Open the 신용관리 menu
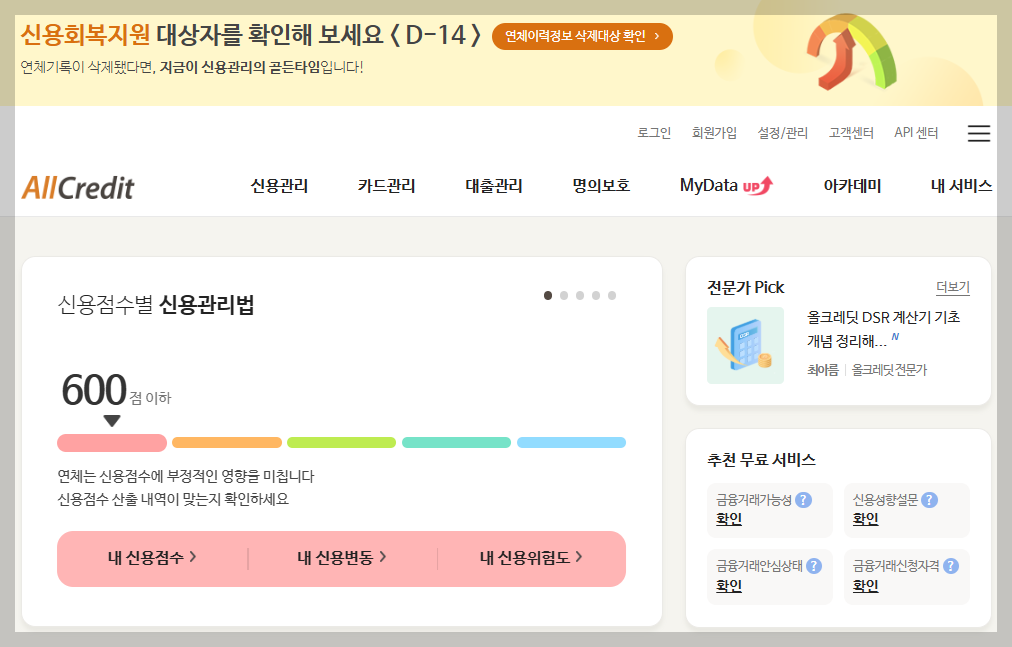 coord(279,186)
